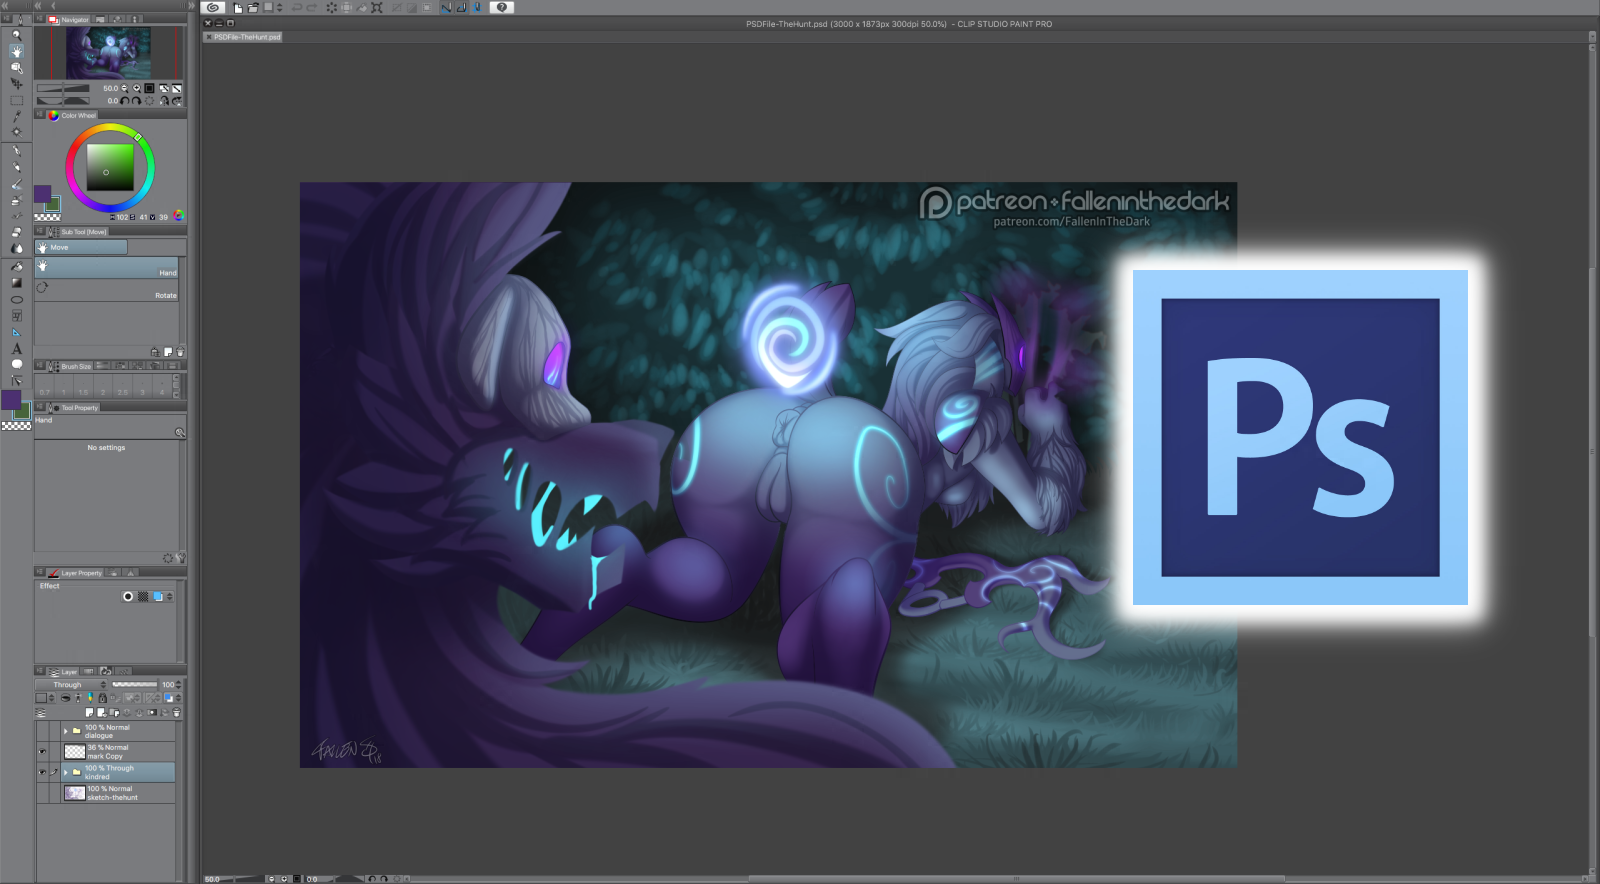Viewport: 1600px width, 884px height.
Task: Select the rectangular Selection marquee tool
Action: point(16,100)
